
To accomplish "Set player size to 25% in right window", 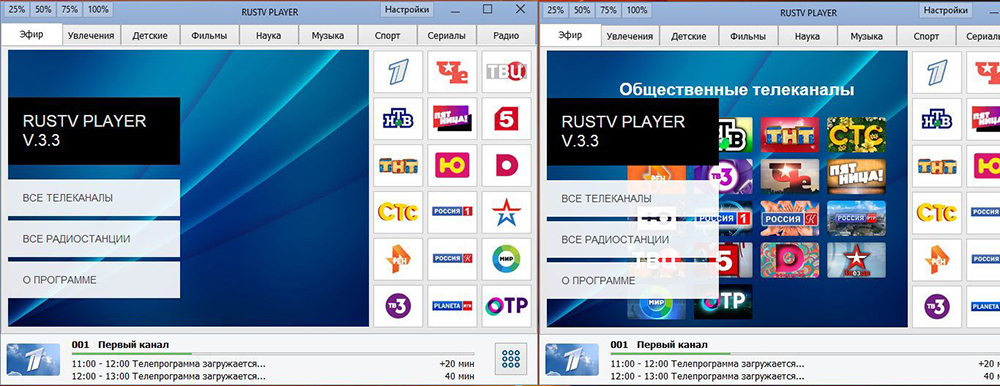I will tap(555, 10).
